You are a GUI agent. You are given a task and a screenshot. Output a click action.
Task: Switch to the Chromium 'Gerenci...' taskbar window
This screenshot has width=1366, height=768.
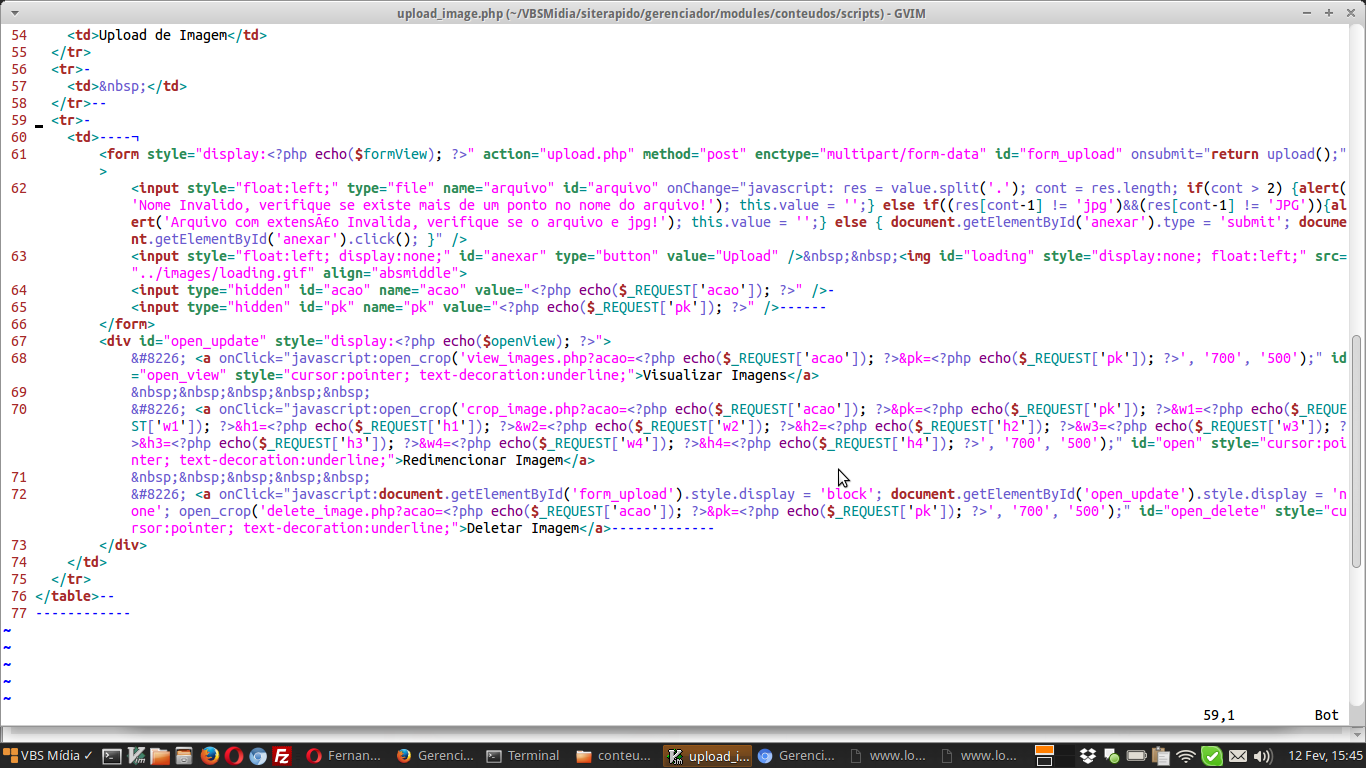pyautogui.click(x=796, y=756)
